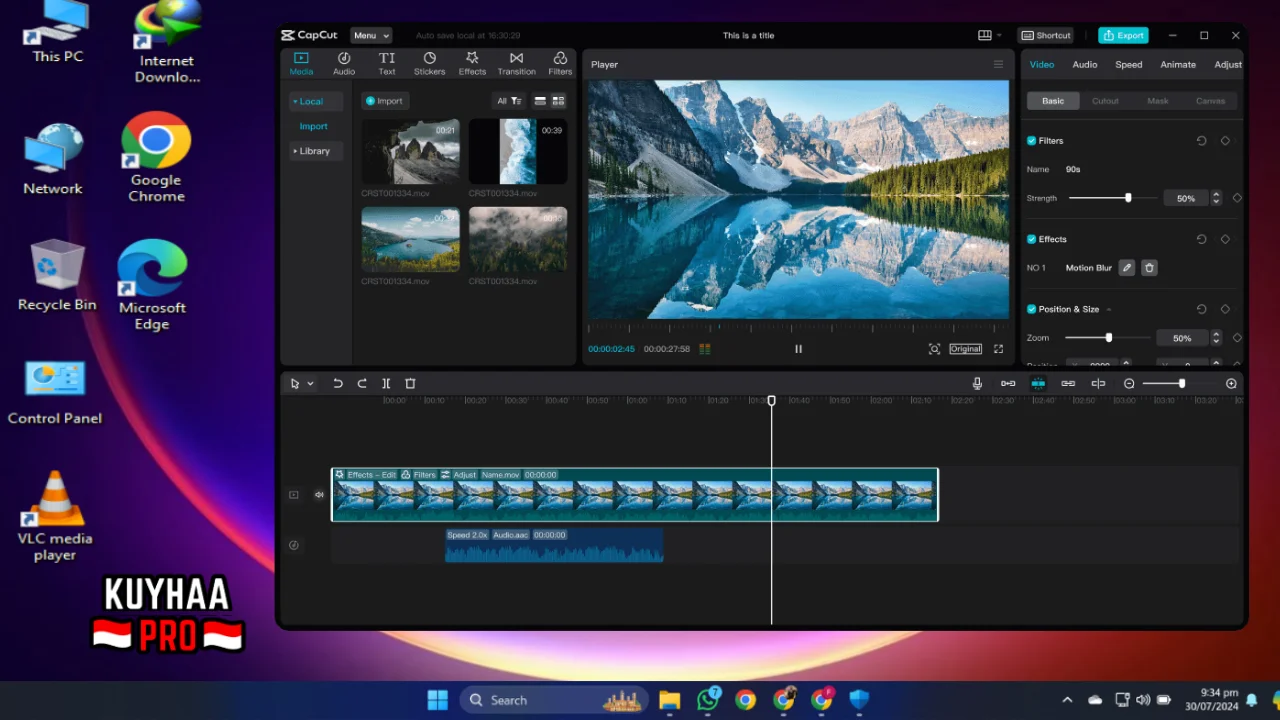Toggle main track magnet

[x=1008, y=384]
